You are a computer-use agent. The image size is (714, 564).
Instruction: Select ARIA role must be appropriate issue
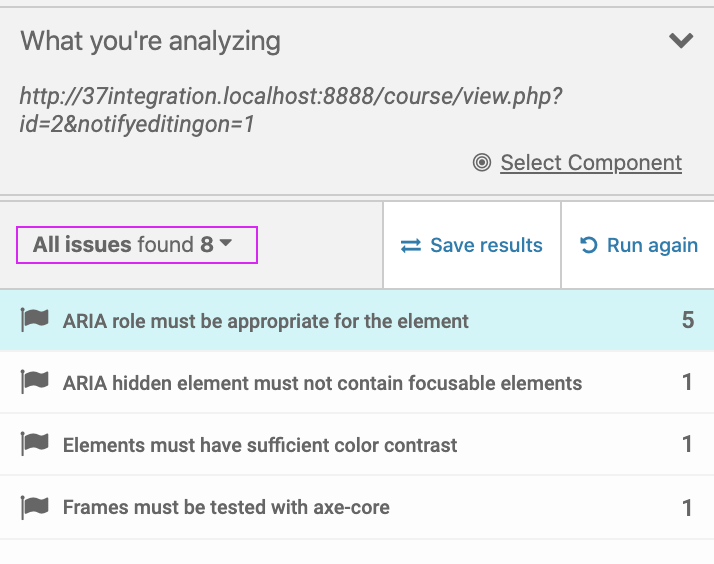pyautogui.click(x=357, y=320)
